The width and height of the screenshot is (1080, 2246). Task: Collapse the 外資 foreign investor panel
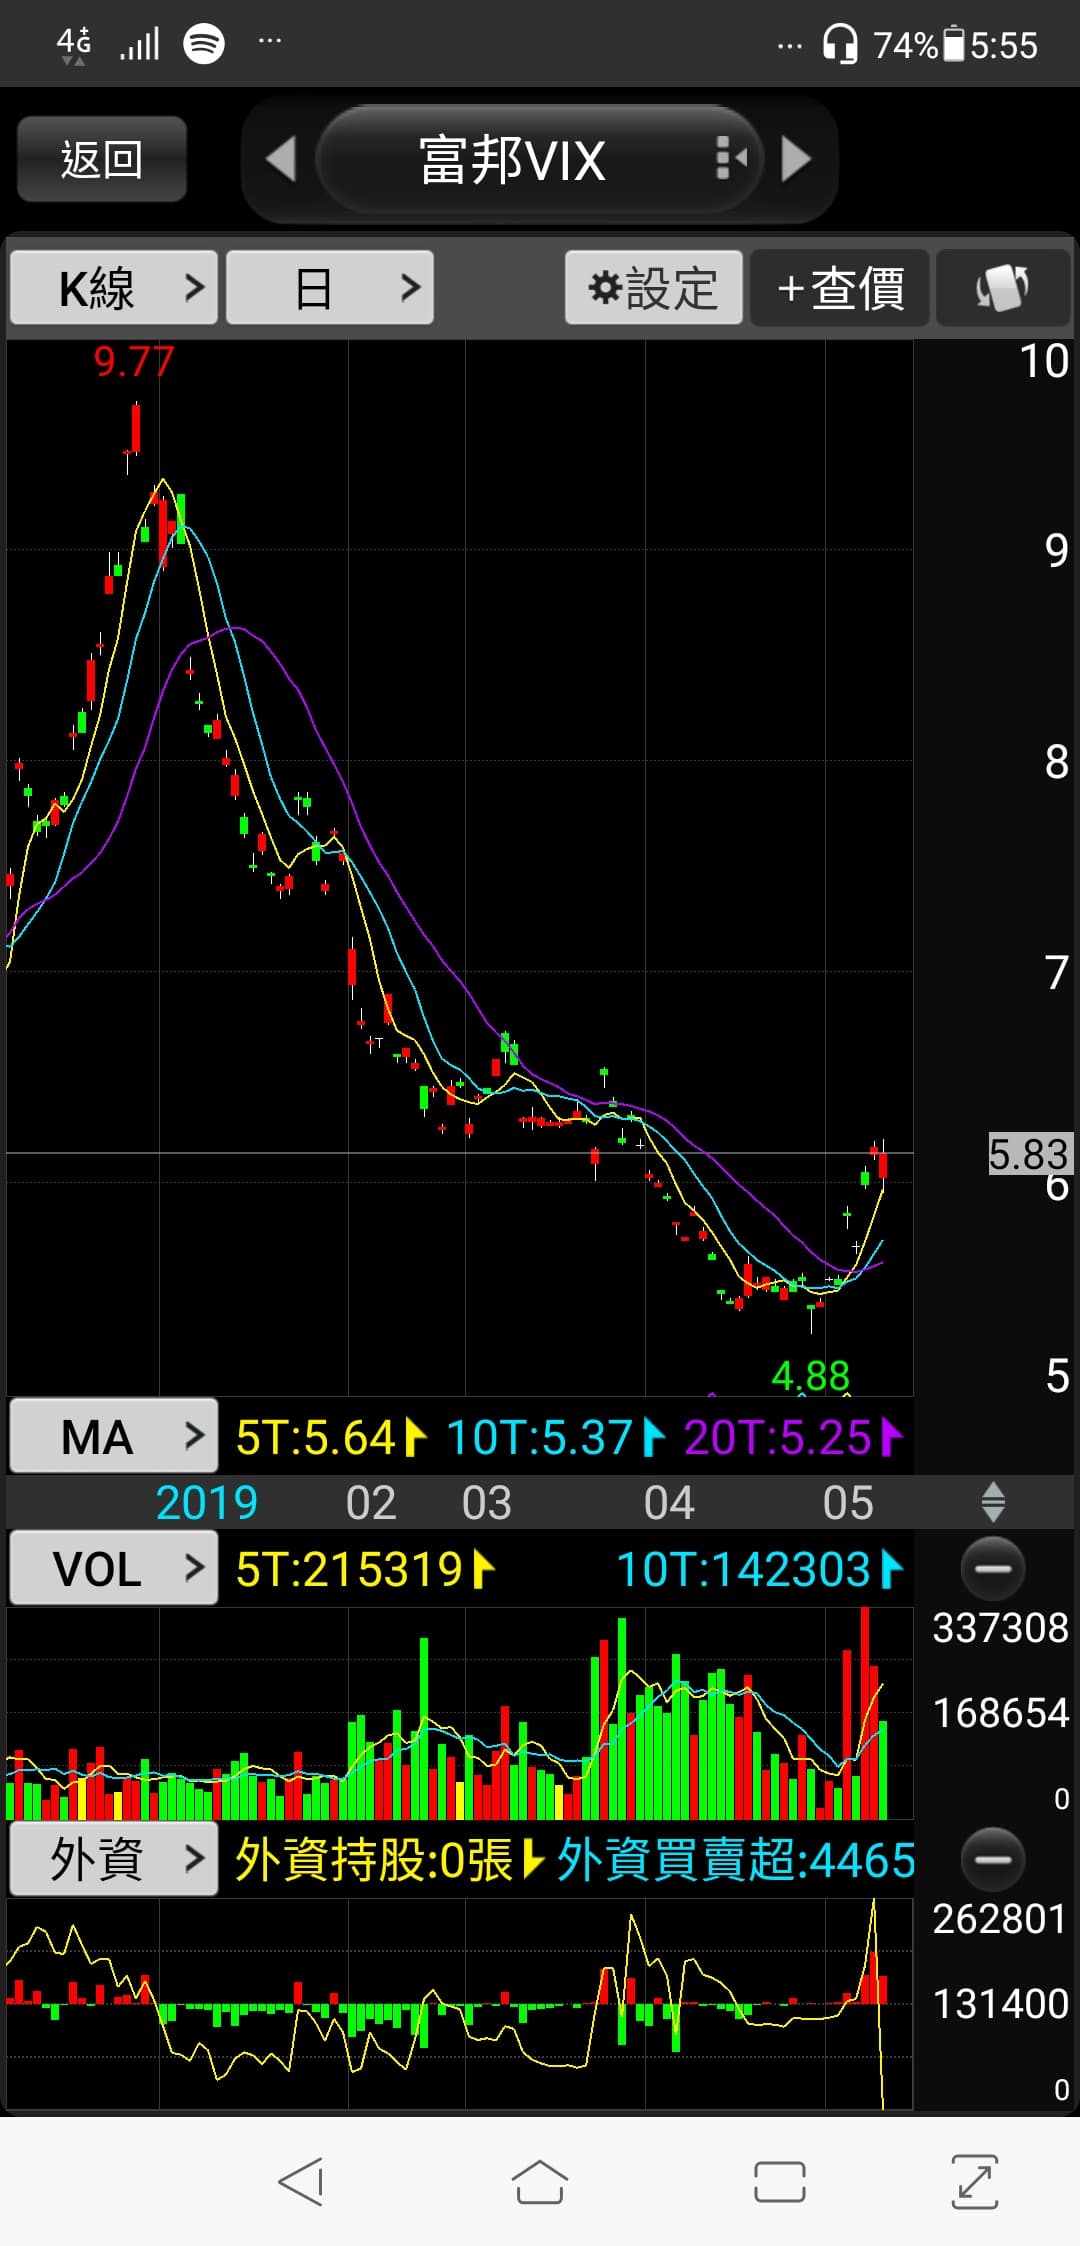point(992,1860)
